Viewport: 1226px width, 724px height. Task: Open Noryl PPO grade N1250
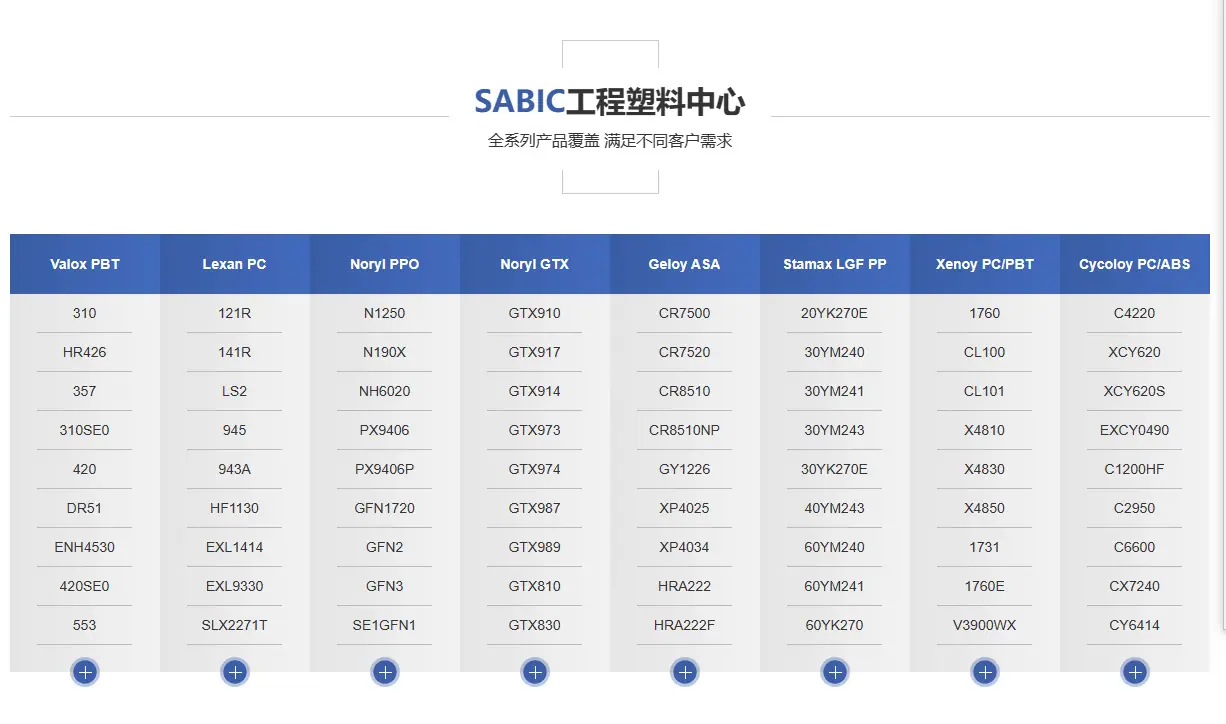(385, 313)
